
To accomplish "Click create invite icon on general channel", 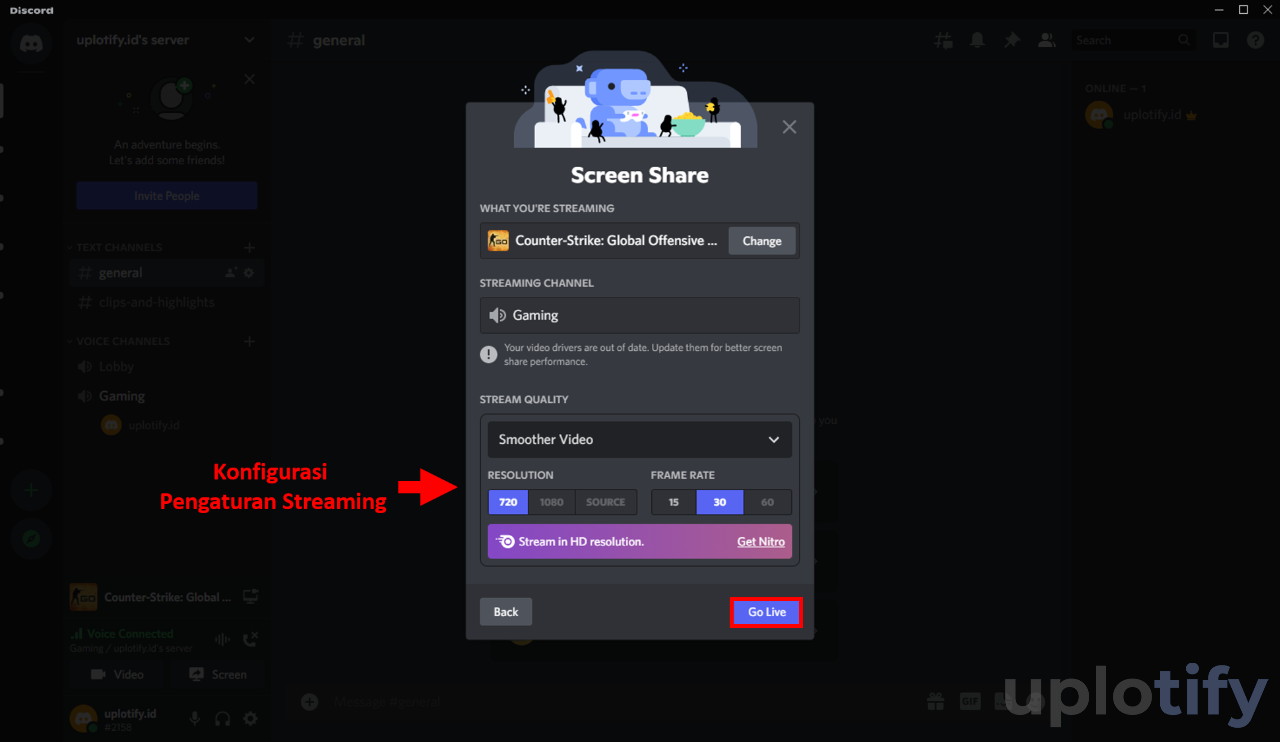I will [x=231, y=273].
